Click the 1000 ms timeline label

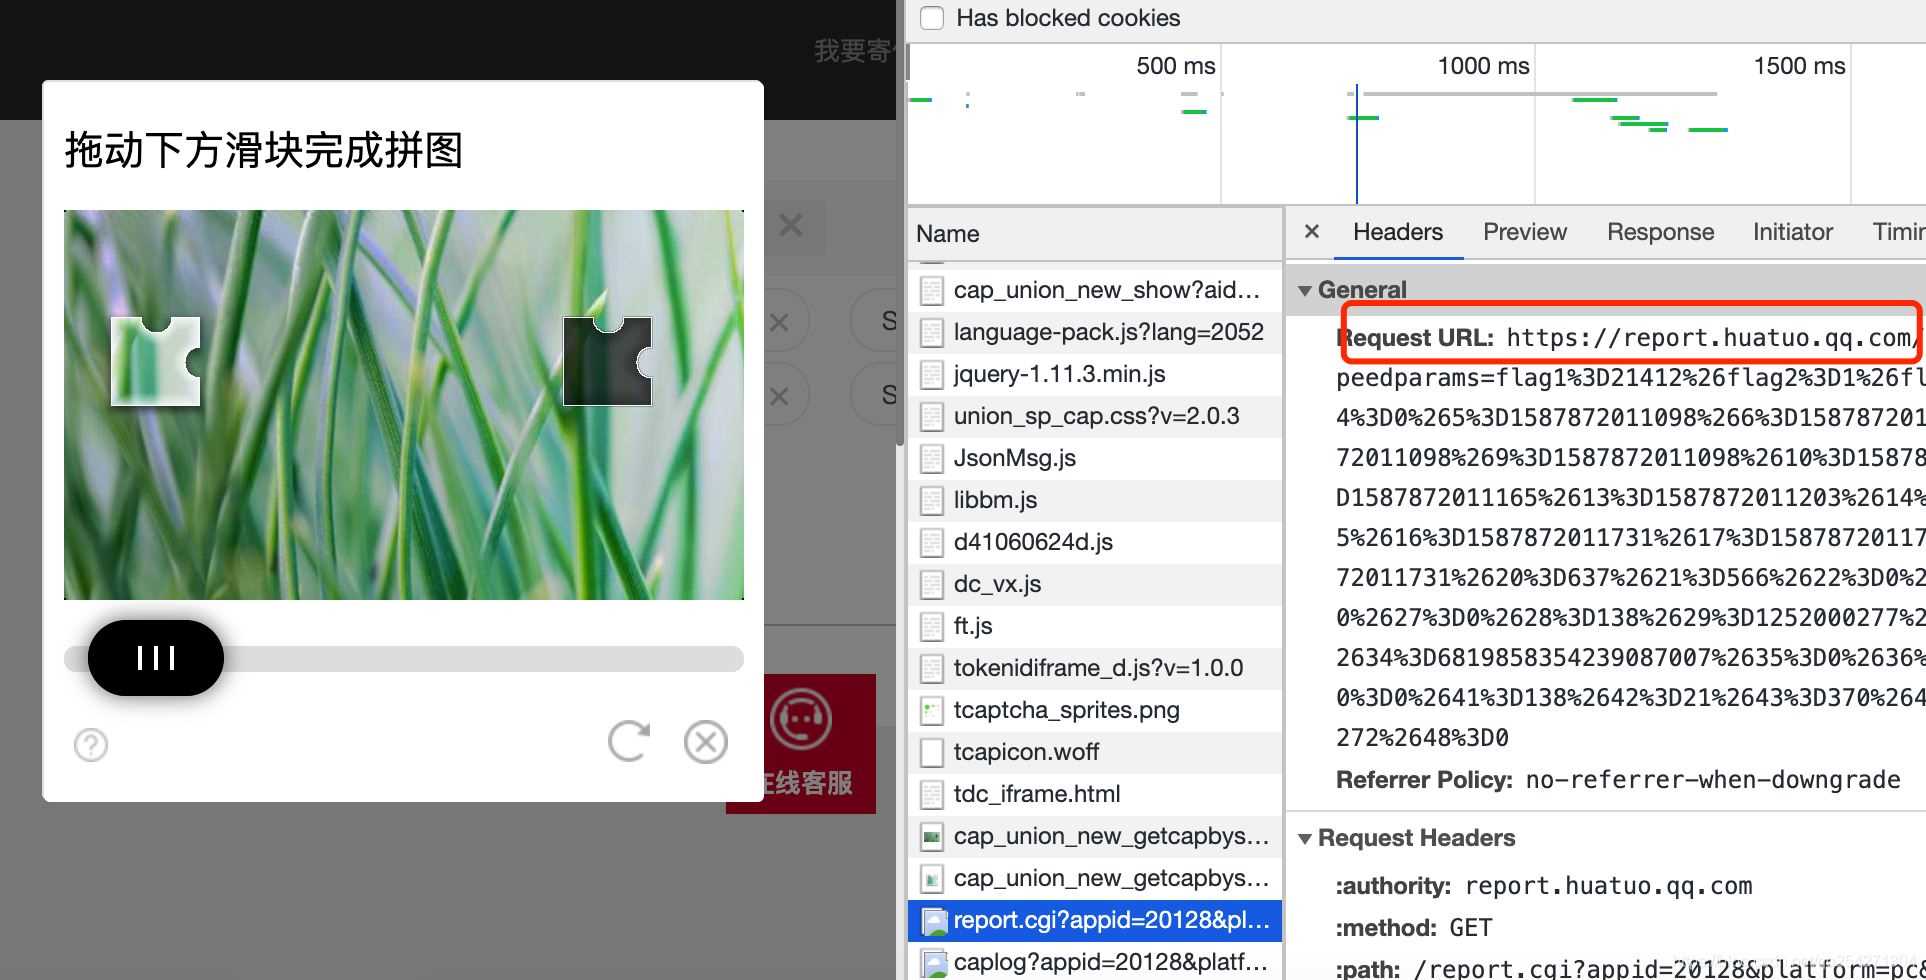[x=1484, y=66]
